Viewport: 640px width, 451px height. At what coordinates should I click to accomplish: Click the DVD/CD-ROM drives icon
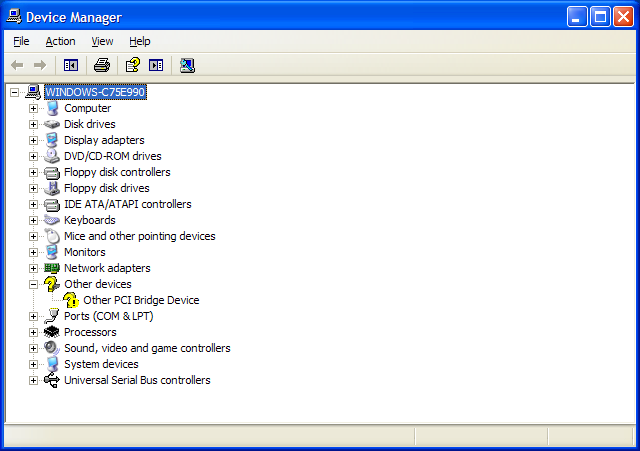coord(52,156)
